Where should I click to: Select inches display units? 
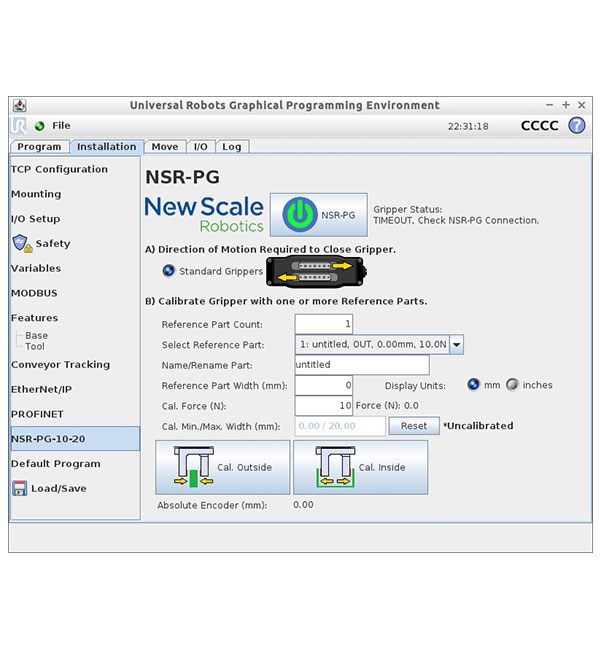point(512,385)
